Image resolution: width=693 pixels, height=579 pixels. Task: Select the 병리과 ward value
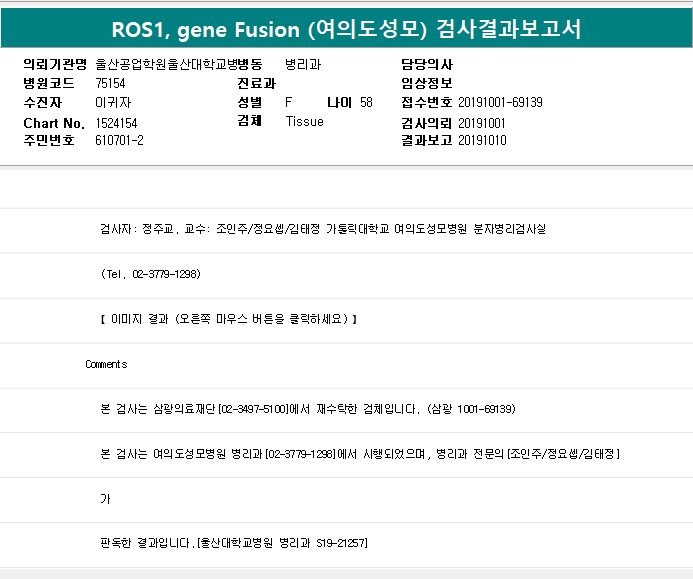pos(303,64)
